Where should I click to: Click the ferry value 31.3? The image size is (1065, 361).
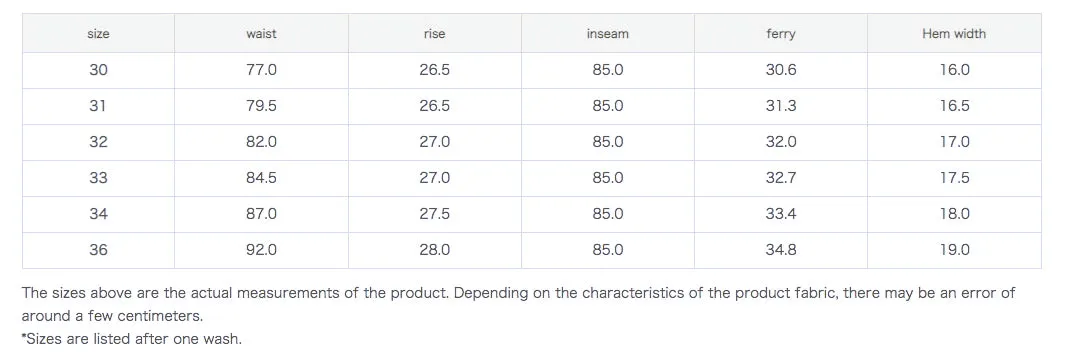(781, 106)
